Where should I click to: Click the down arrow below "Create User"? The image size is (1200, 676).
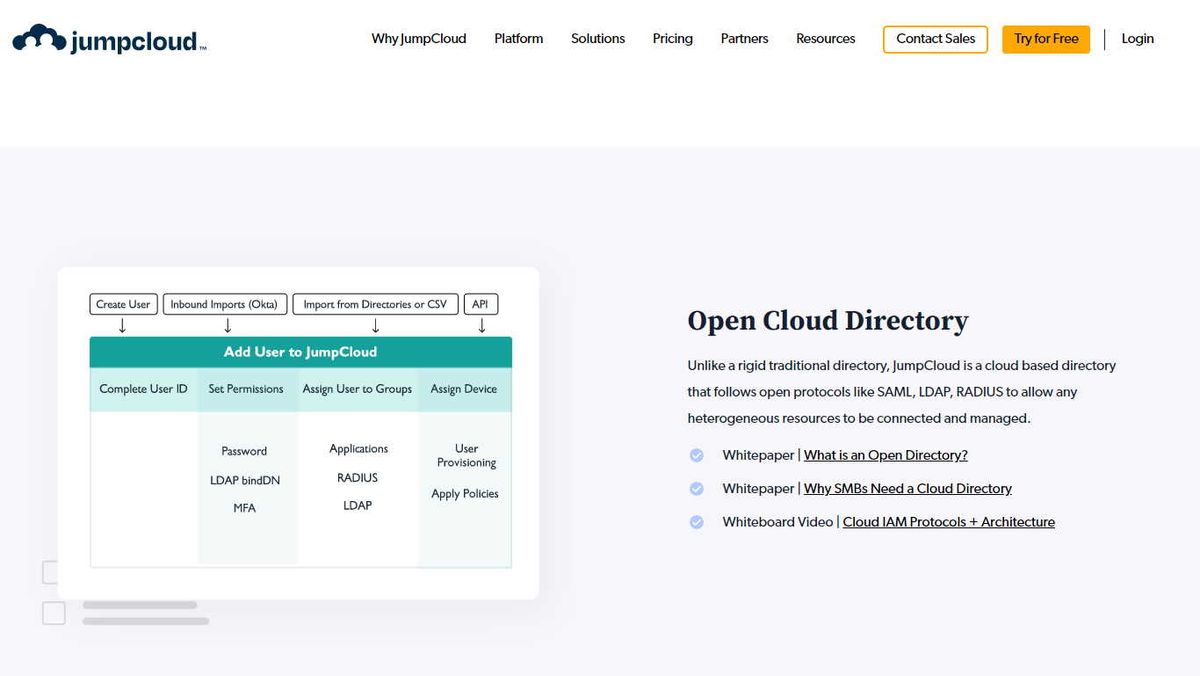(x=123, y=325)
